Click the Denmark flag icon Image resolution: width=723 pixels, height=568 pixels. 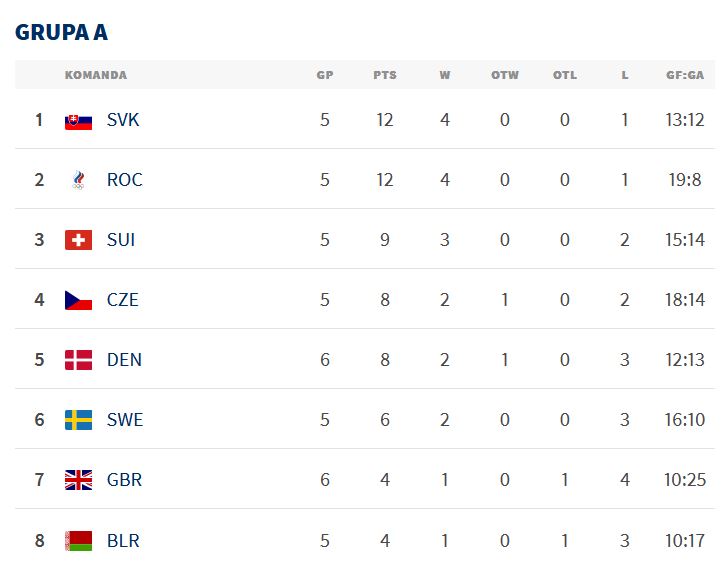click(x=78, y=360)
